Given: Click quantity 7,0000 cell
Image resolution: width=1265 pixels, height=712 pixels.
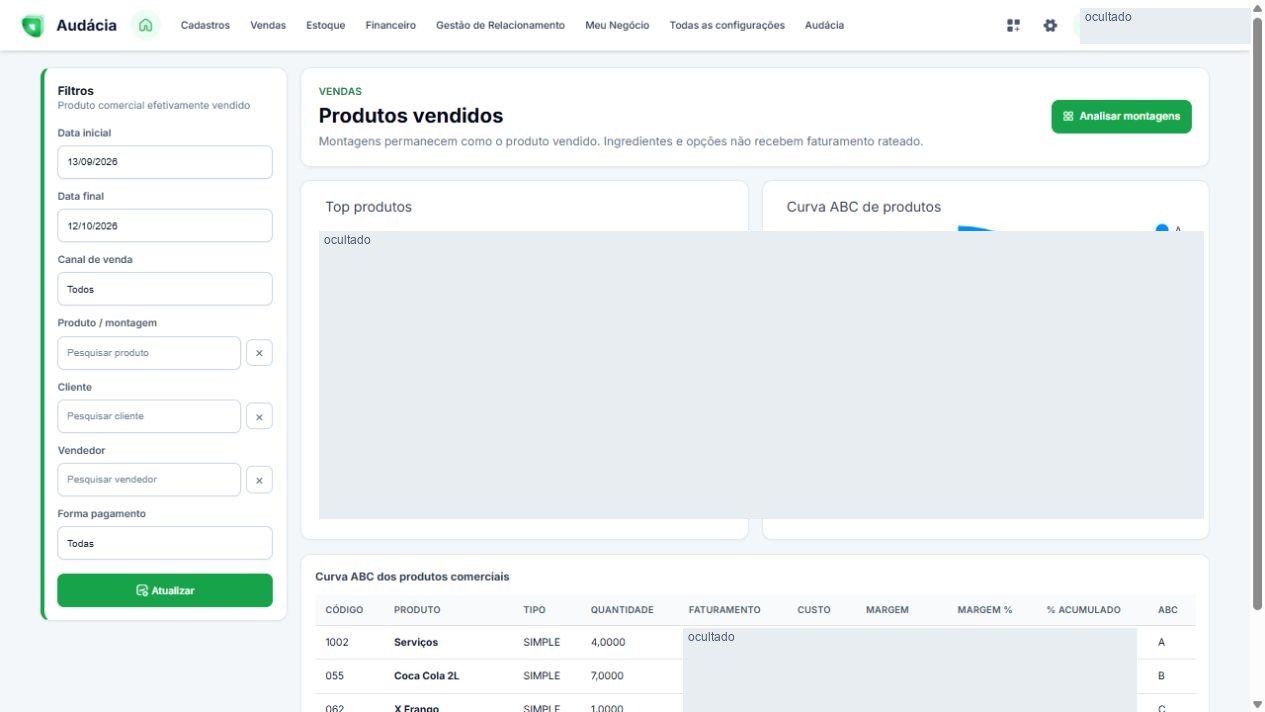Looking at the screenshot, I should 607,676.
